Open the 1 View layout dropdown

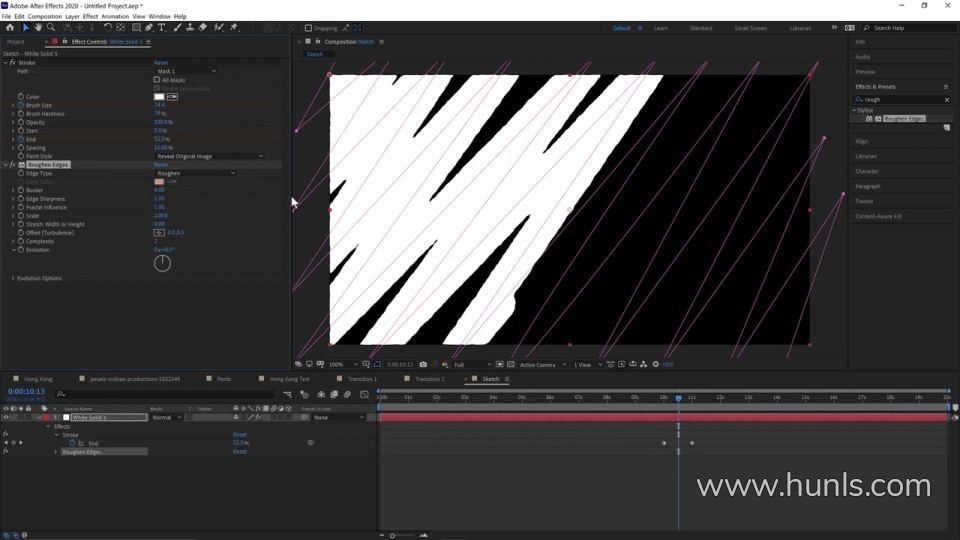click(588, 364)
